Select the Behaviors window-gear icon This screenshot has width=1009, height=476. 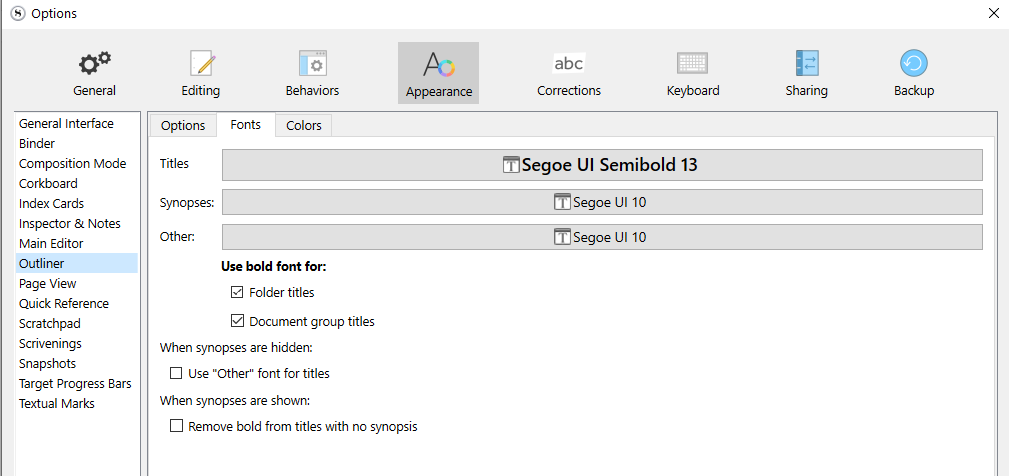pos(313,63)
